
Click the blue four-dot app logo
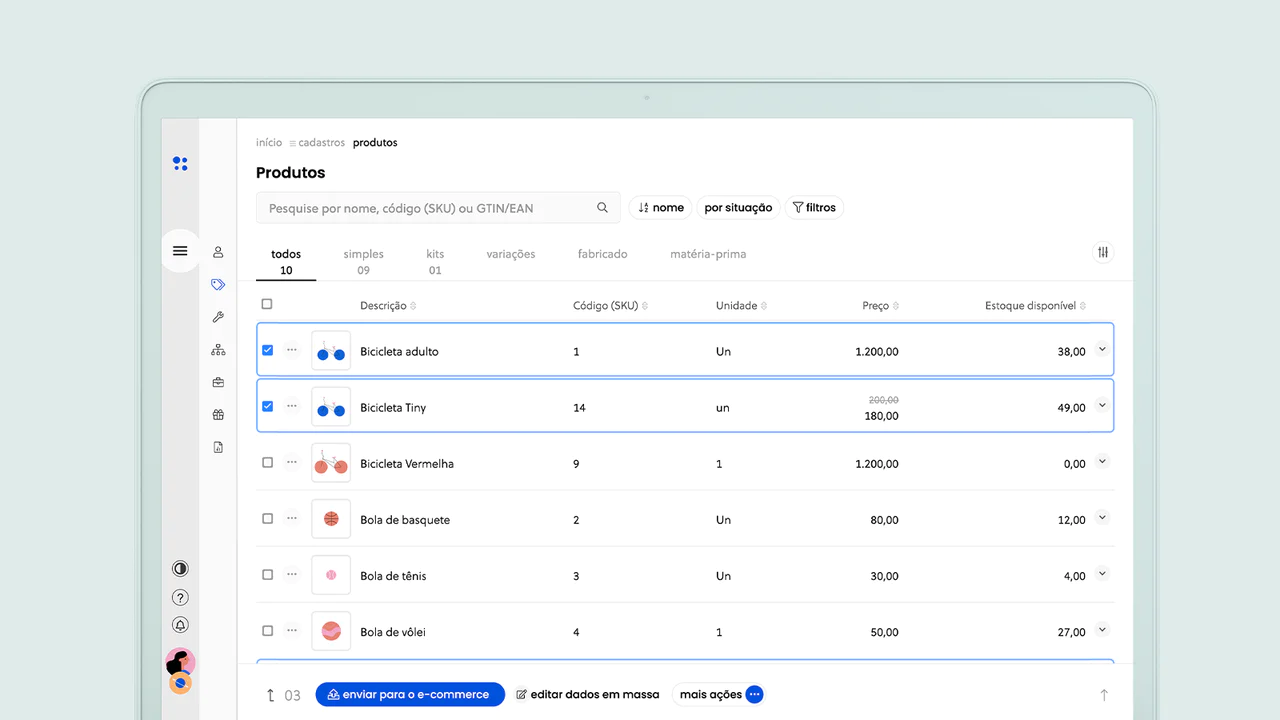180,164
